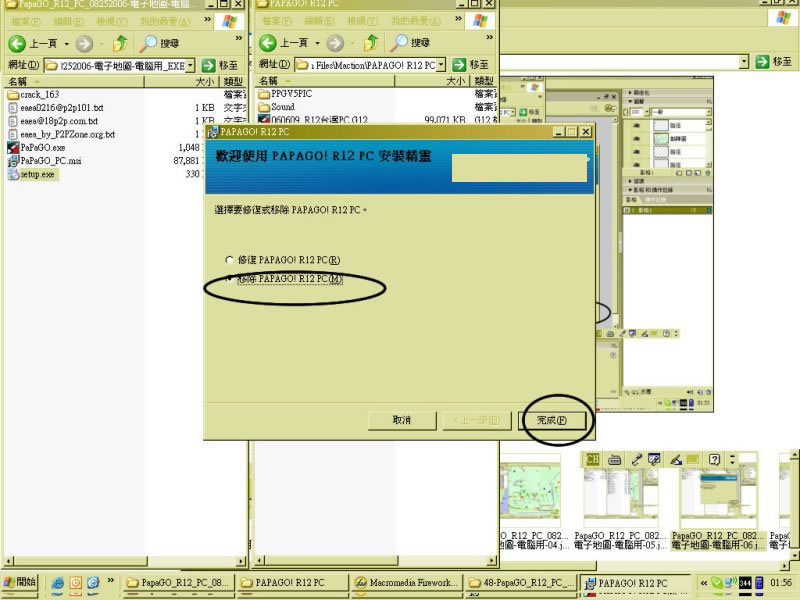This screenshot has width=800, height=600.
Task: Go up one folder in left Explorer window
Action: coord(120,43)
